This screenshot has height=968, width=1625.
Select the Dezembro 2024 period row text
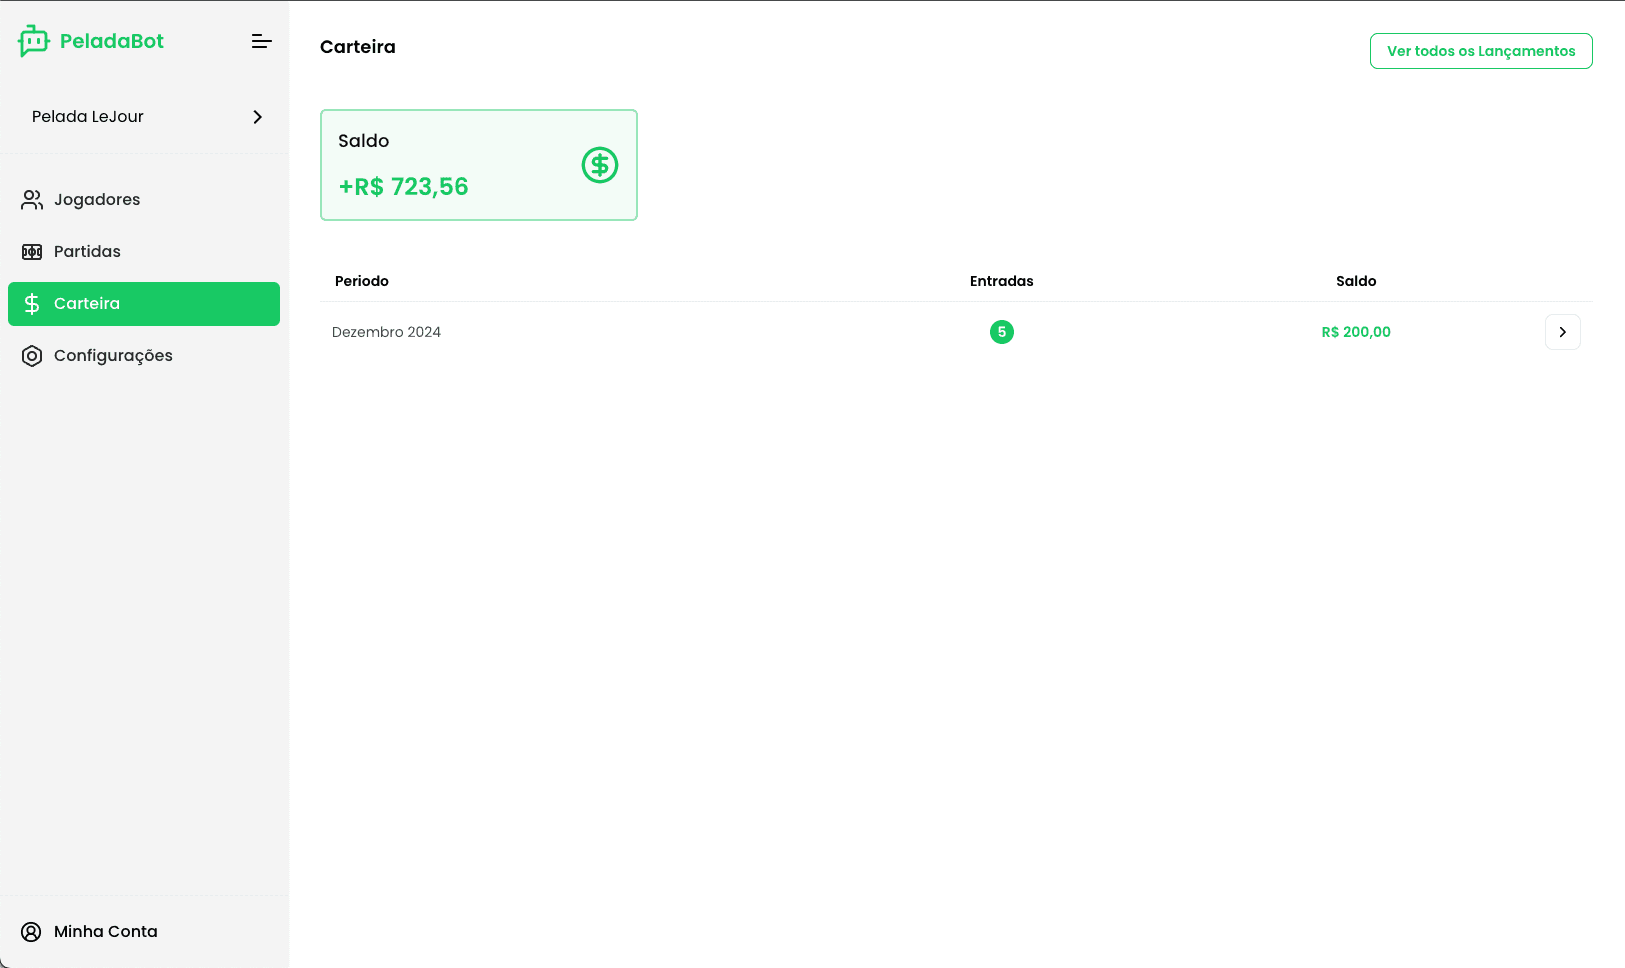click(x=386, y=332)
